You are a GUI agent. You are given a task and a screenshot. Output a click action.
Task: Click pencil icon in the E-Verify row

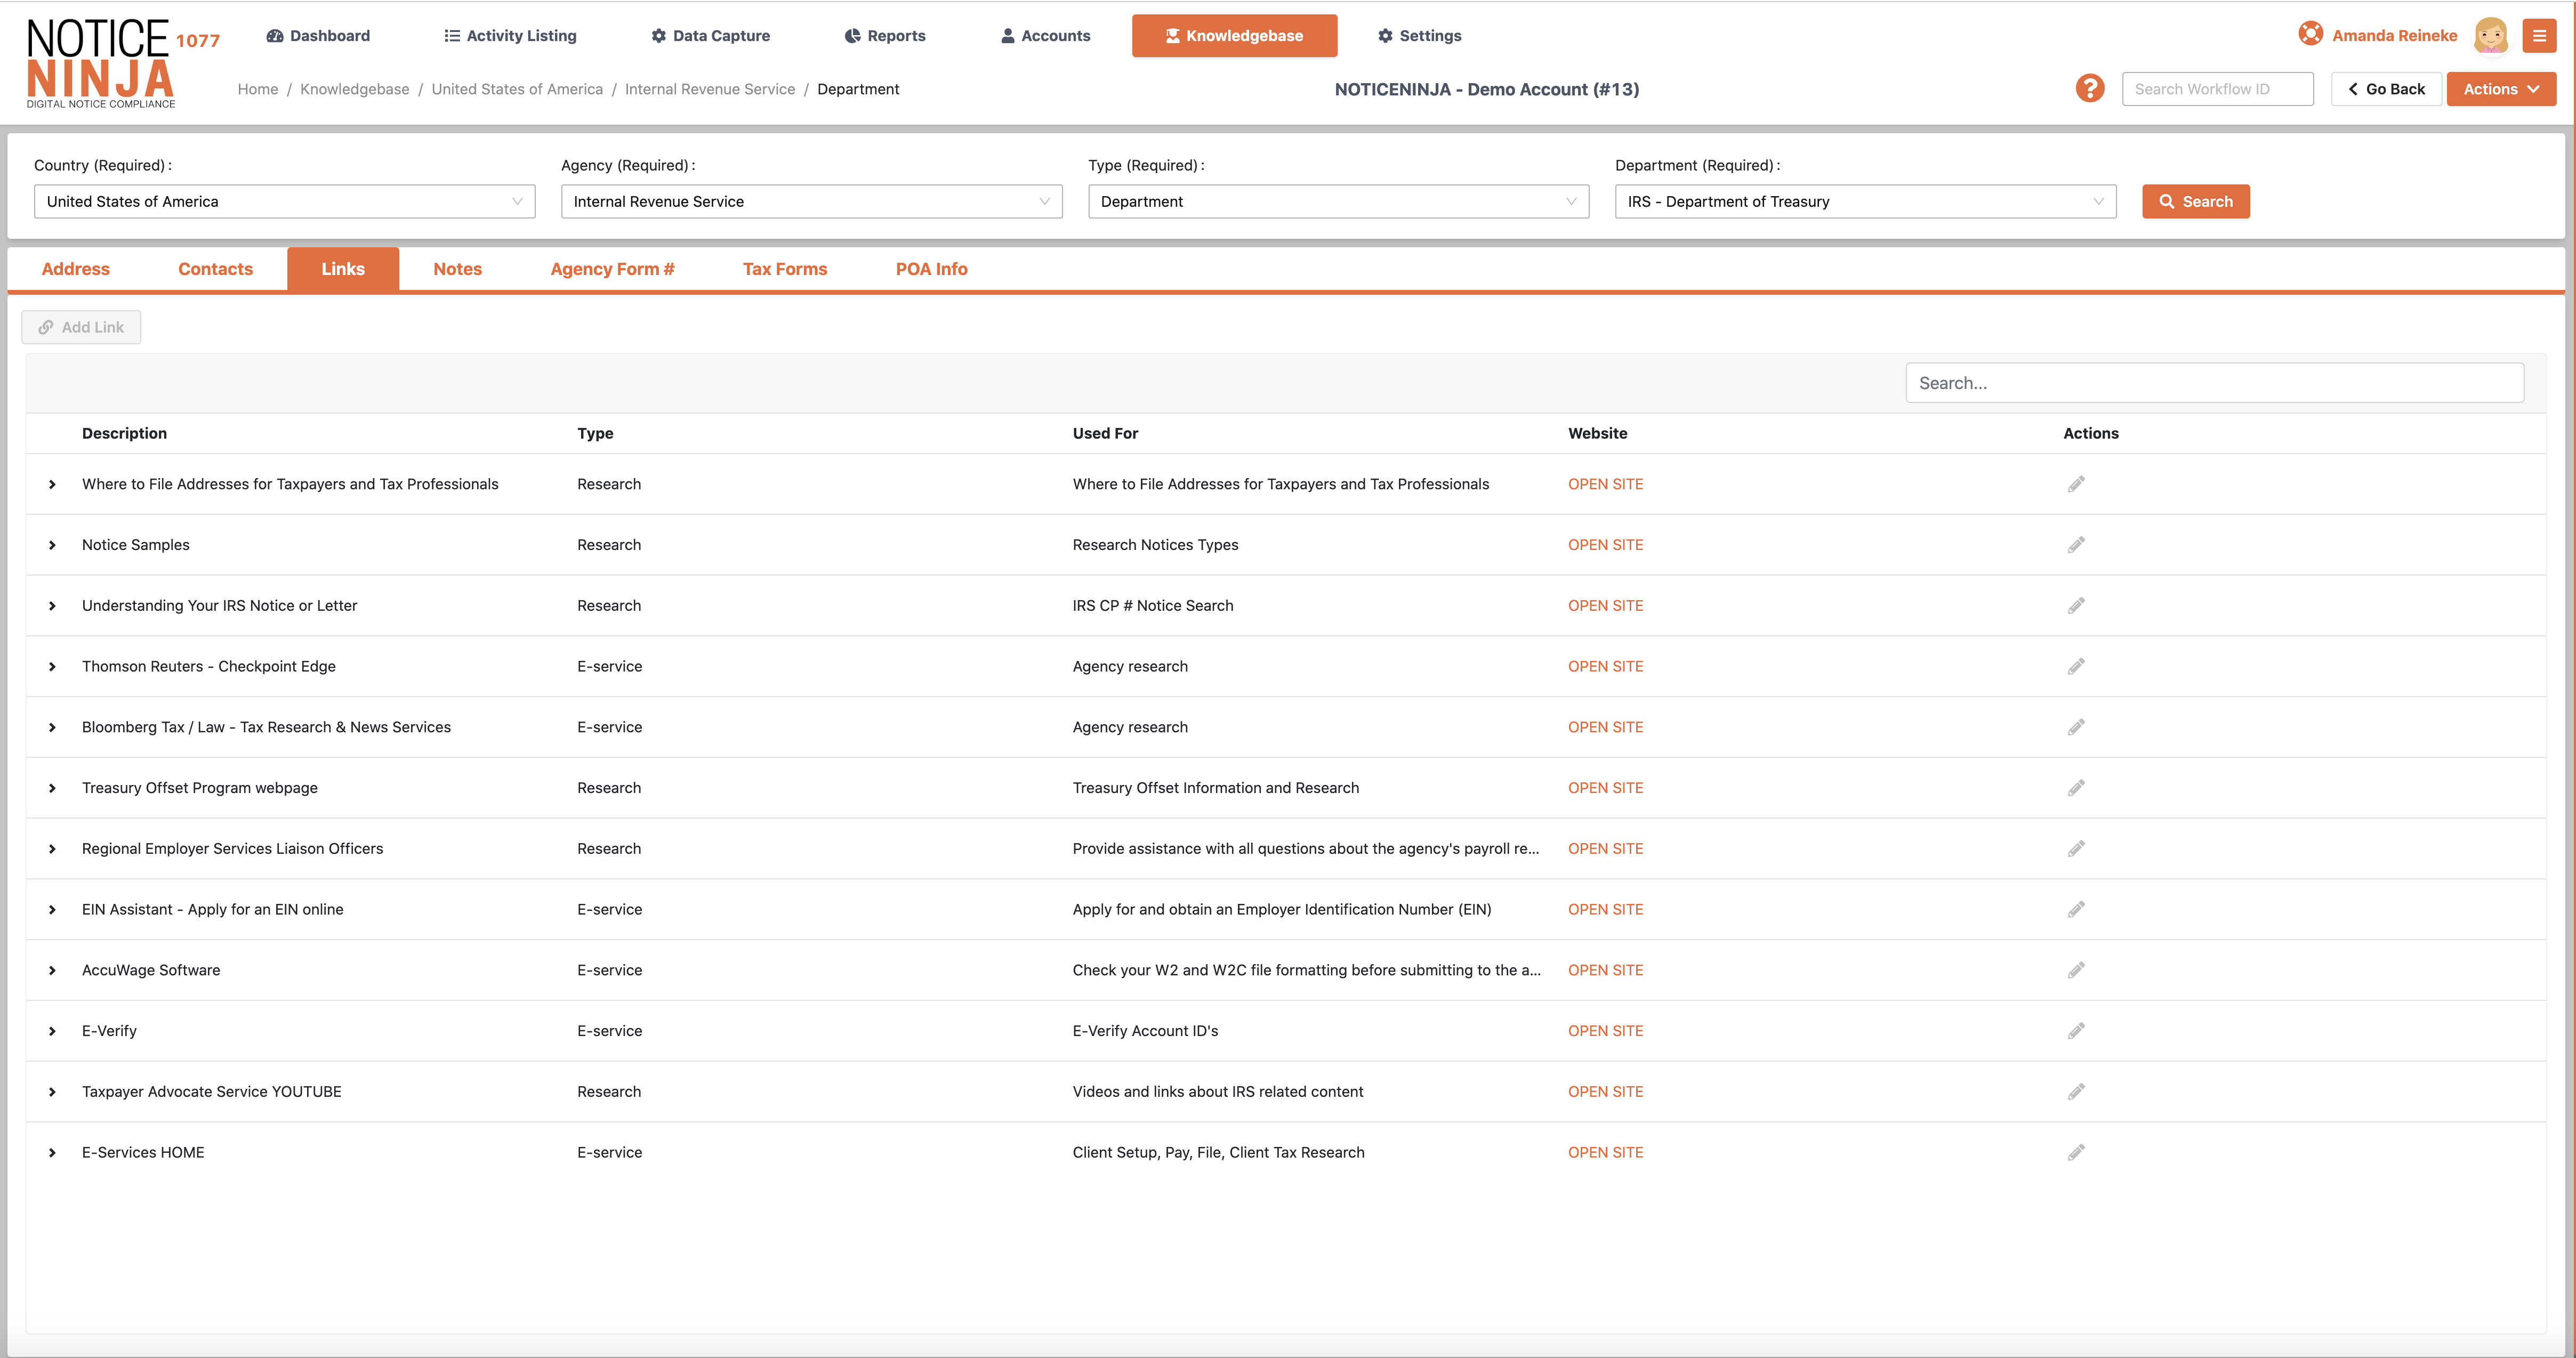point(2076,1031)
